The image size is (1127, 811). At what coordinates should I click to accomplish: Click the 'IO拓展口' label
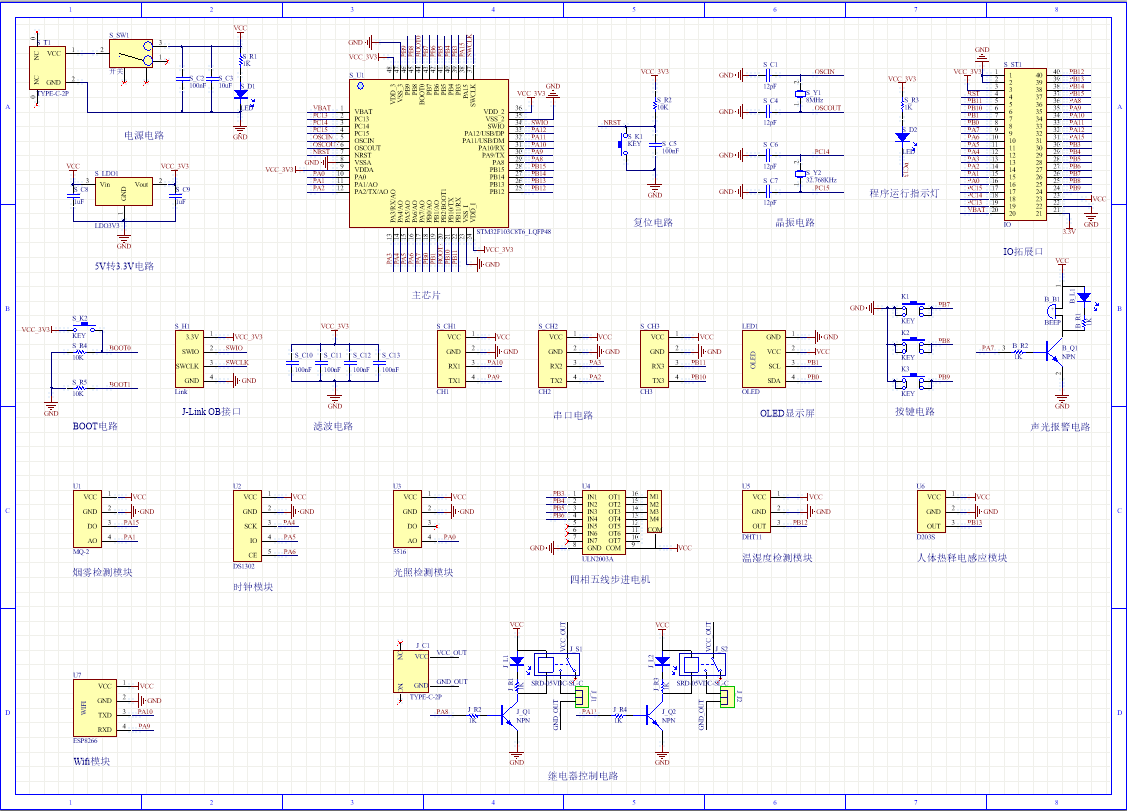[x=1023, y=252]
